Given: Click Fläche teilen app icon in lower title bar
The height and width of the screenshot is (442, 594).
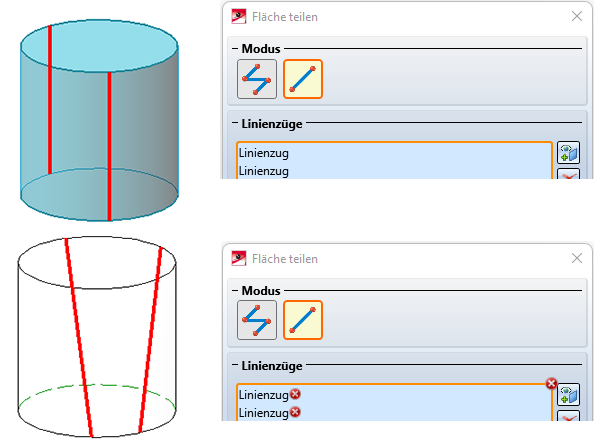Looking at the screenshot, I should tap(239, 258).
